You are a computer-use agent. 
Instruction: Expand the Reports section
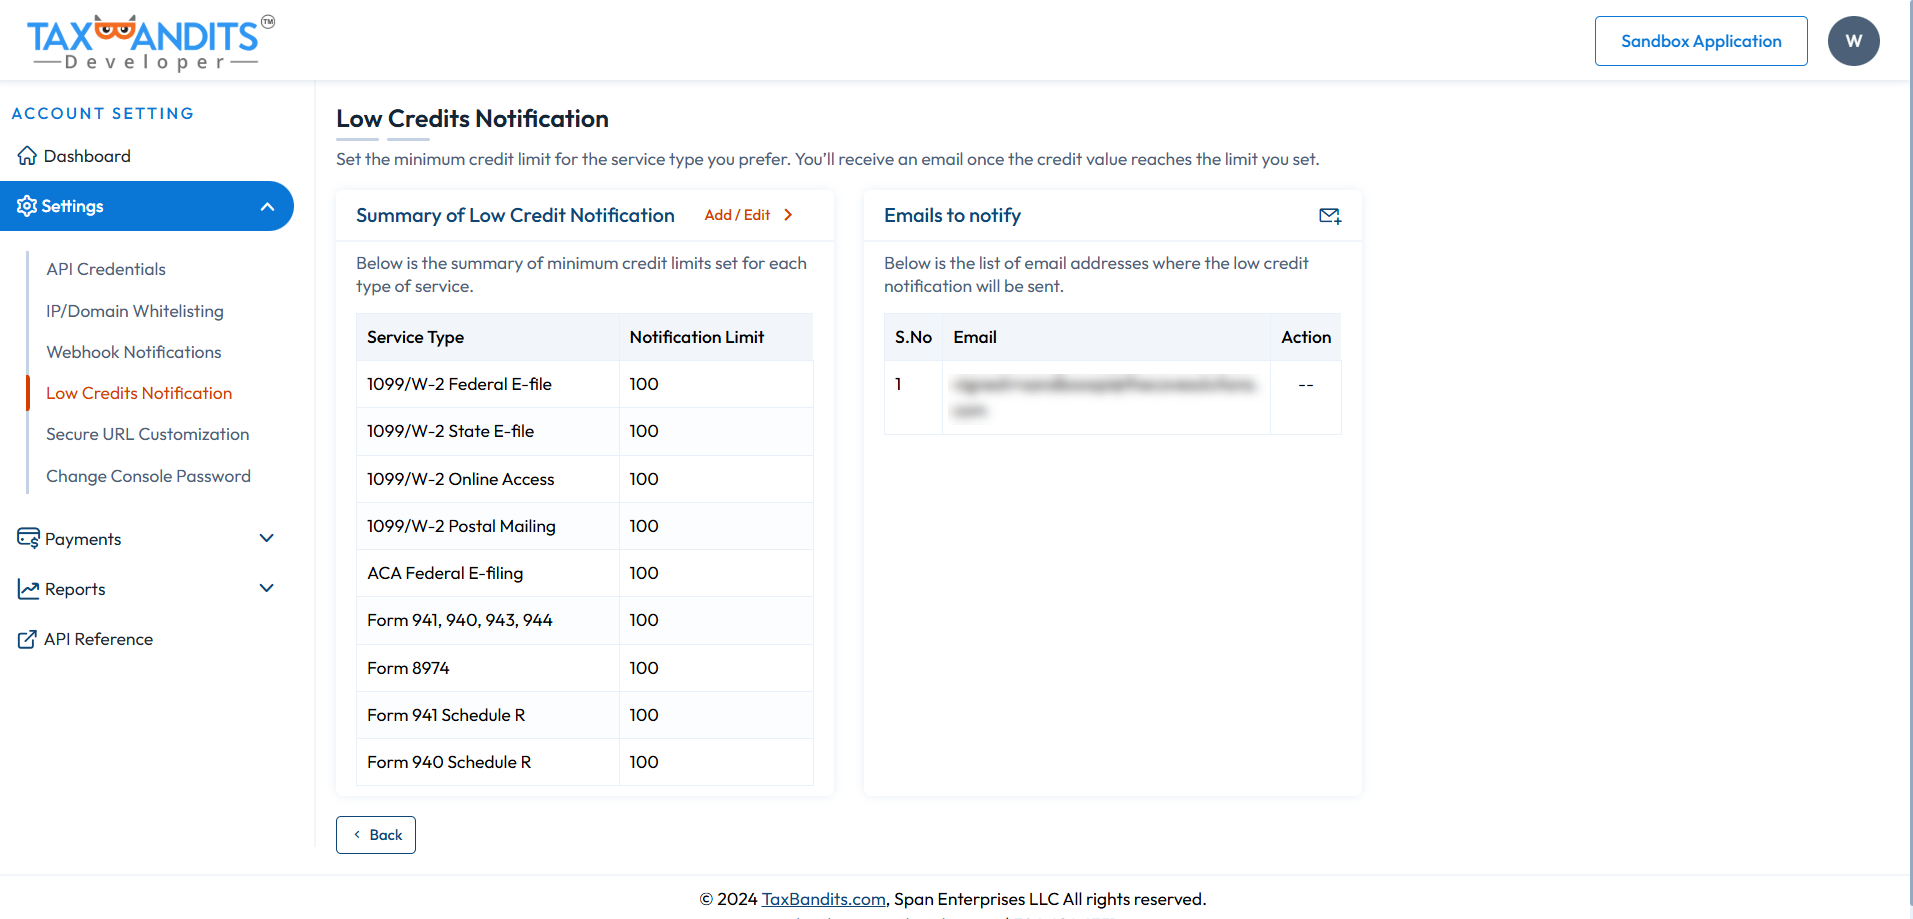pyautogui.click(x=266, y=588)
